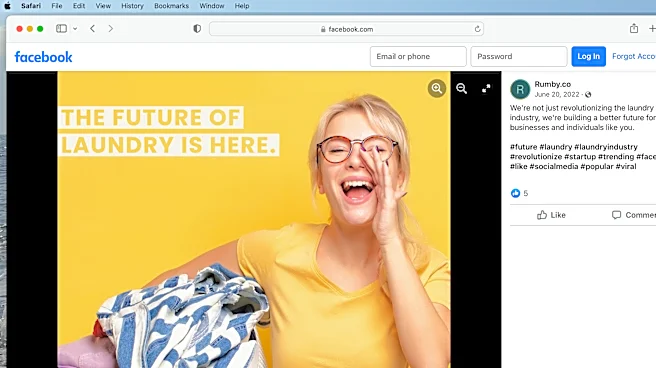Click the facebook.com address bar
The width and height of the screenshot is (656, 368).
pyautogui.click(x=346, y=29)
